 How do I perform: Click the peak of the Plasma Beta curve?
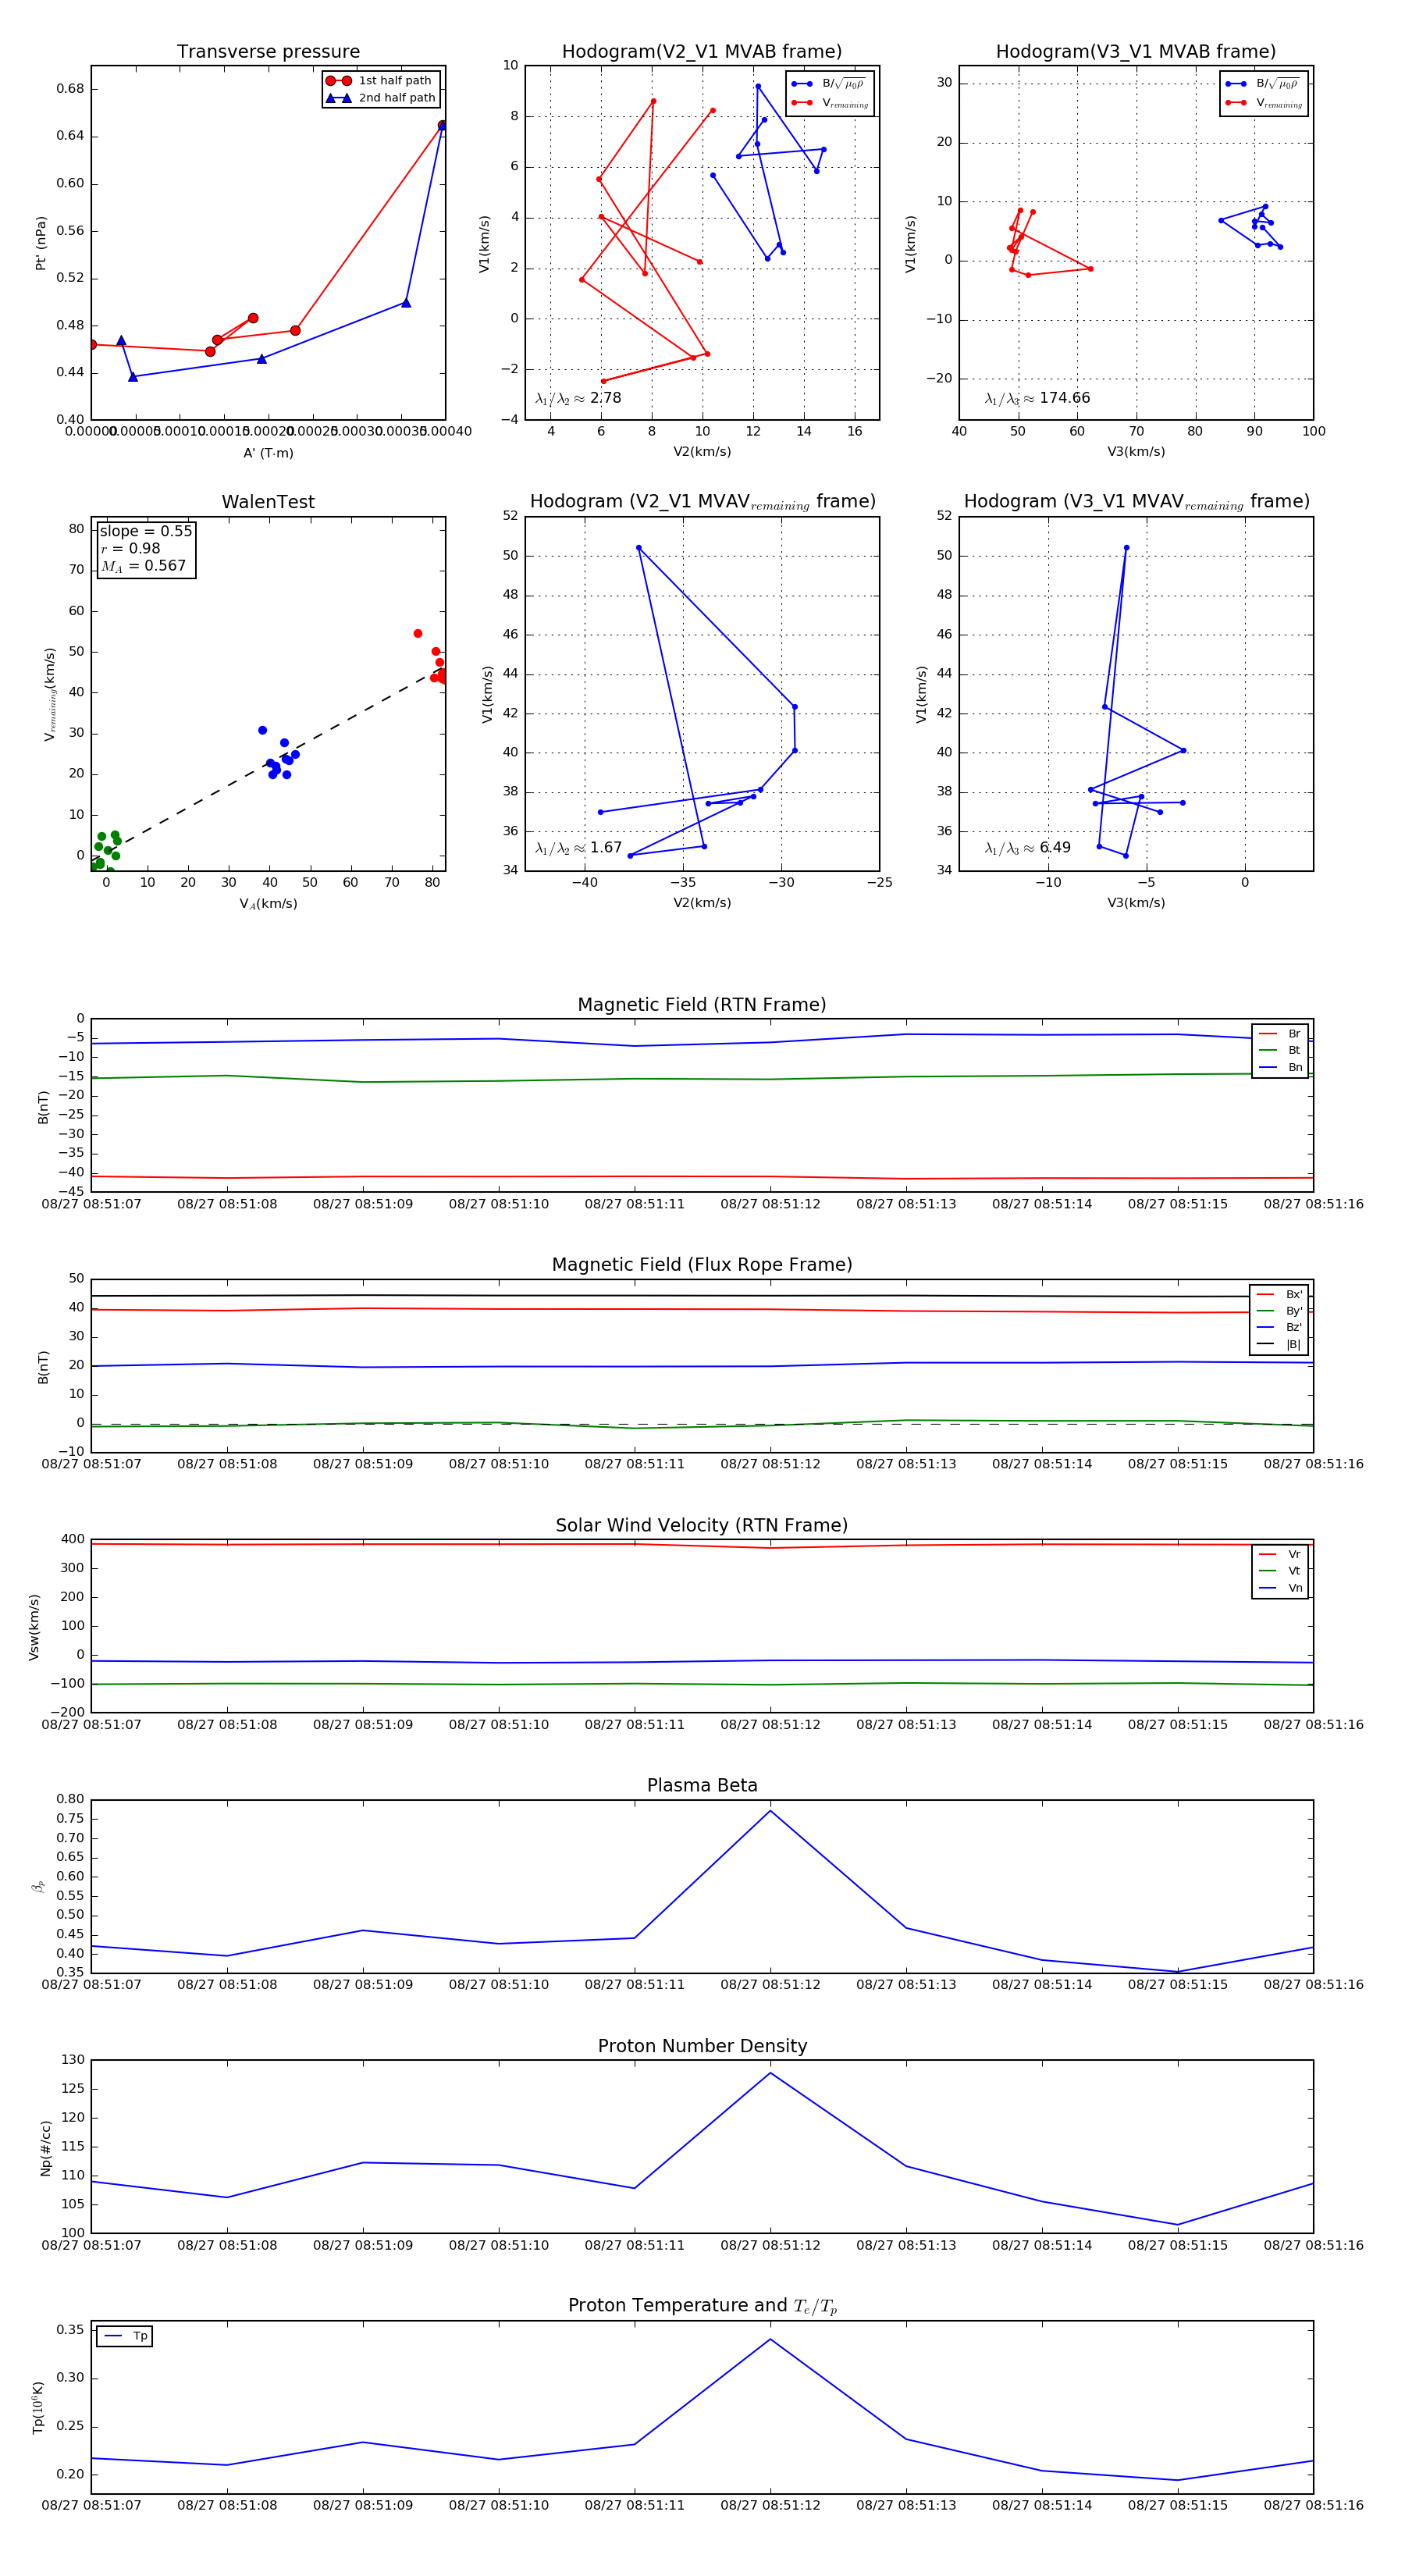(770, 1810)
